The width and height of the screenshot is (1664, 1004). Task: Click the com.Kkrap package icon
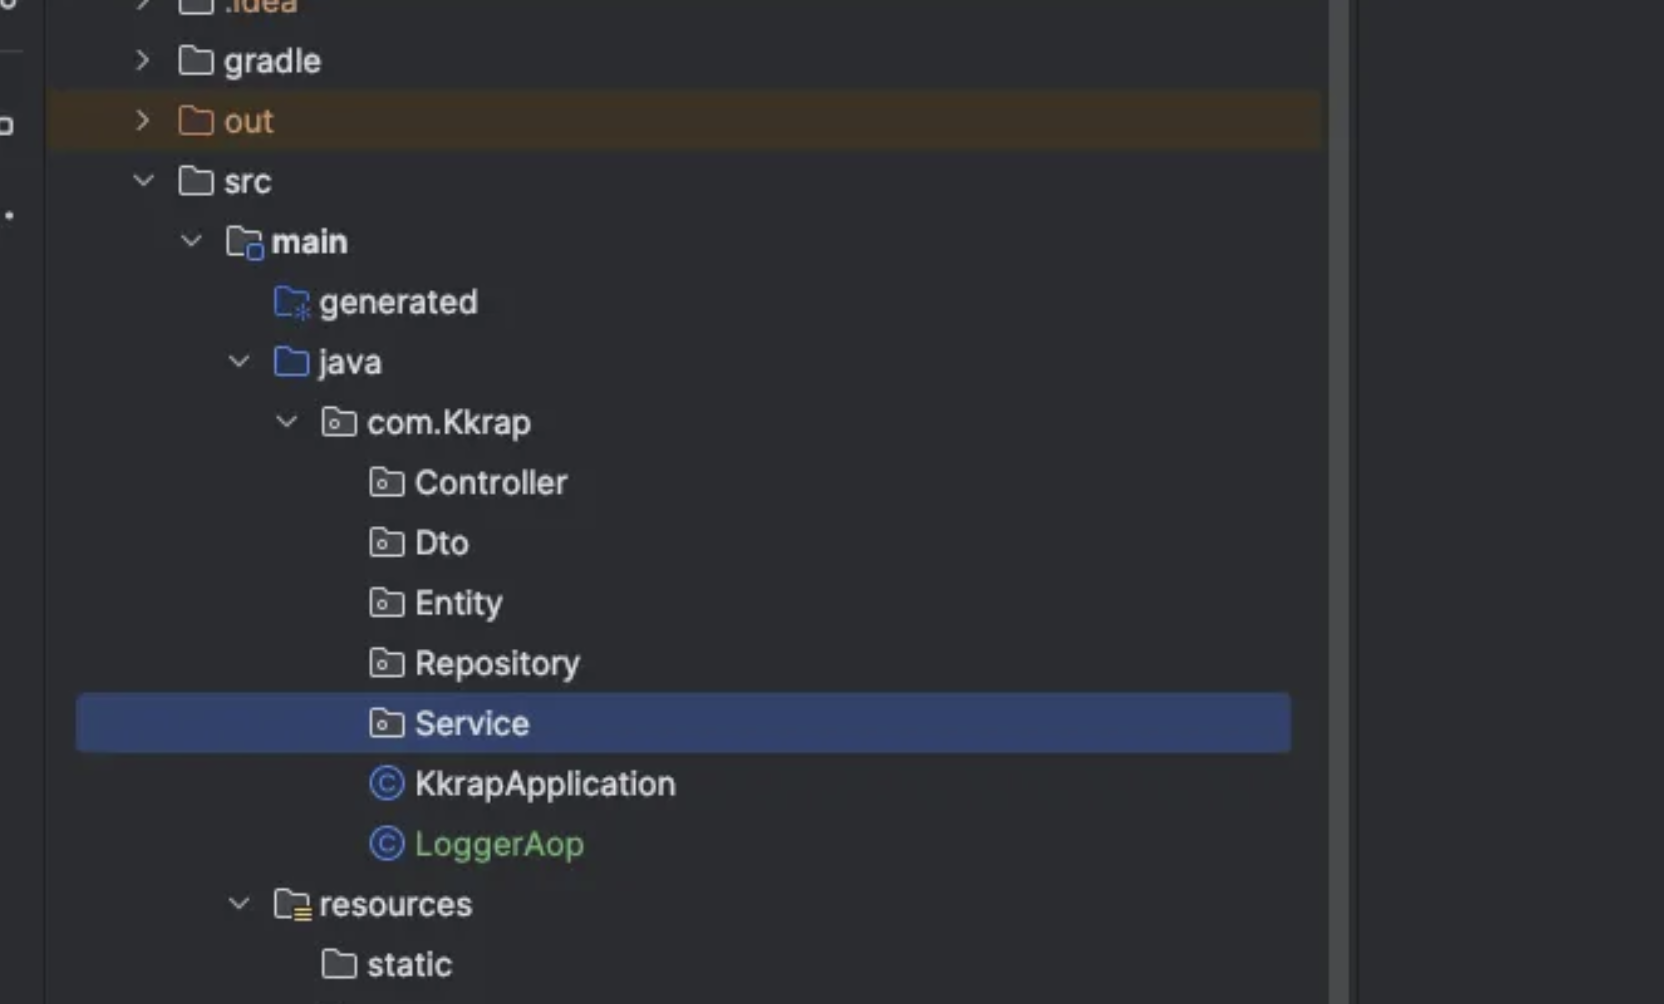tap(339, 422)
